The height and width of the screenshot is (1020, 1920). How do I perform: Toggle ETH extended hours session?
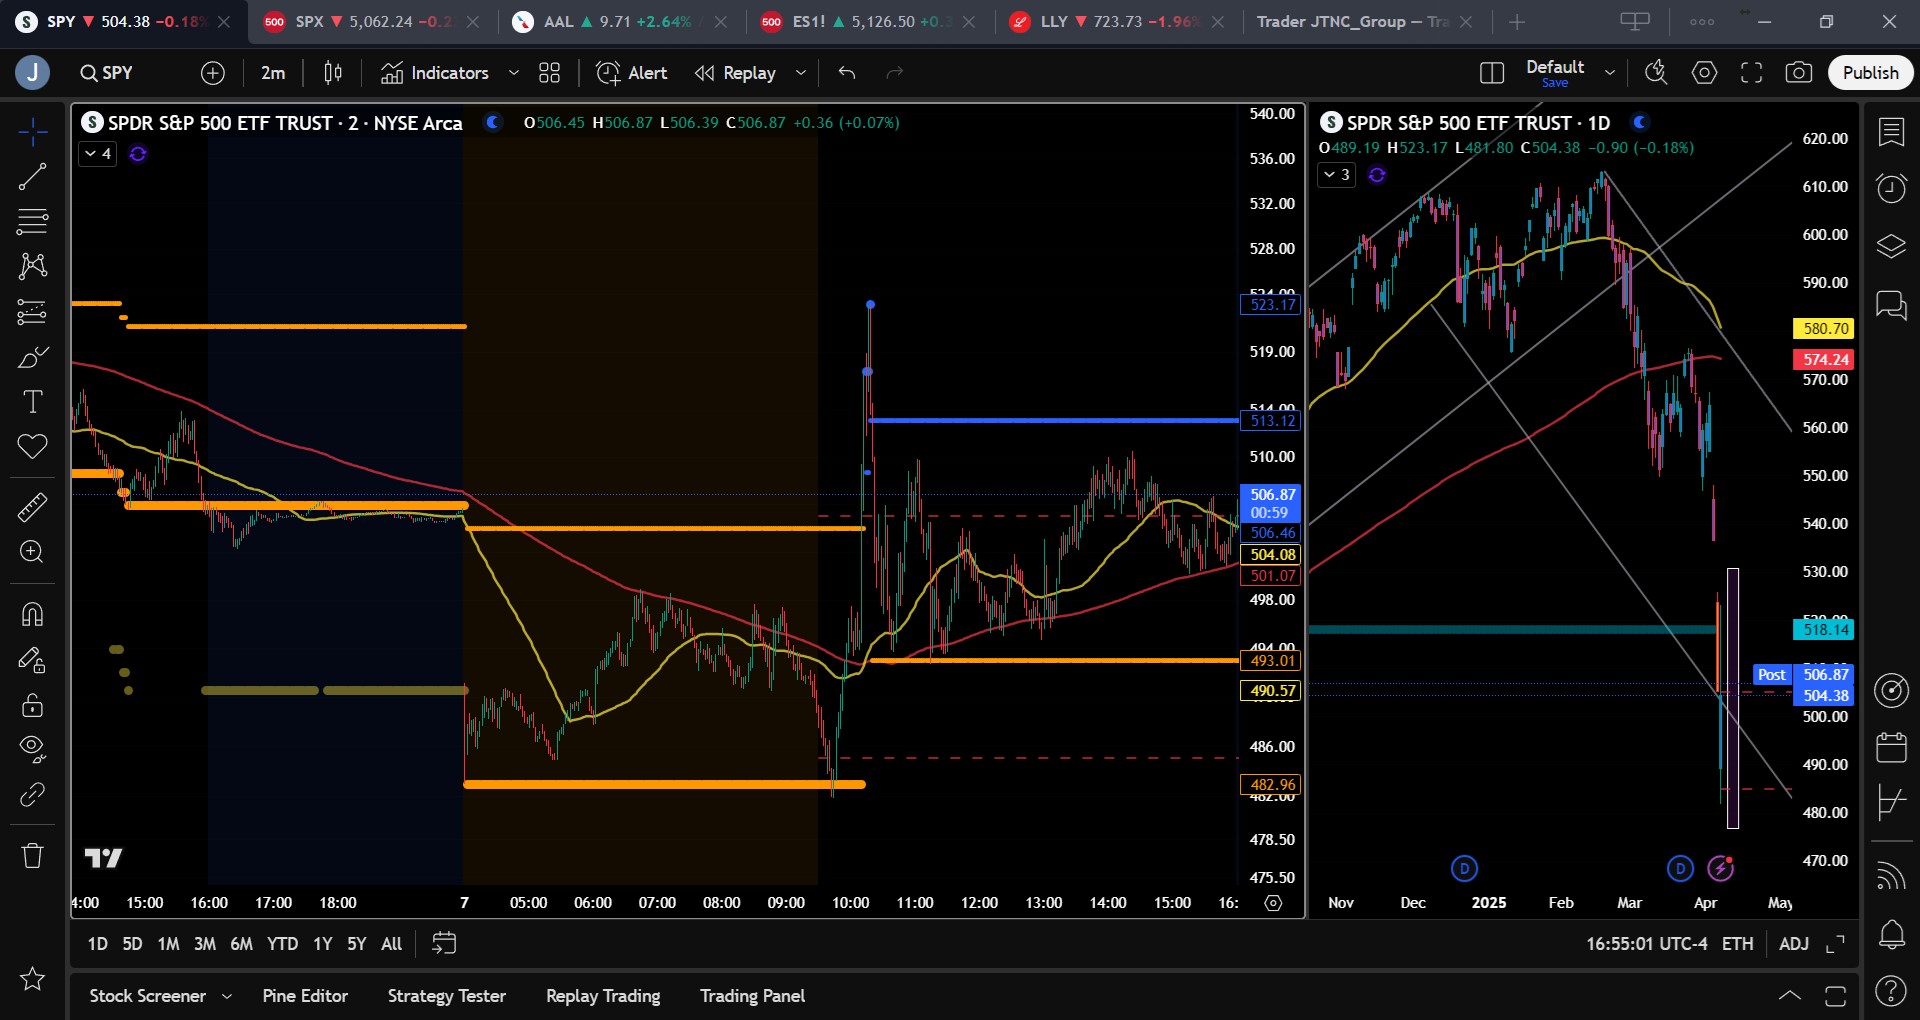(x=1737, y=944)
